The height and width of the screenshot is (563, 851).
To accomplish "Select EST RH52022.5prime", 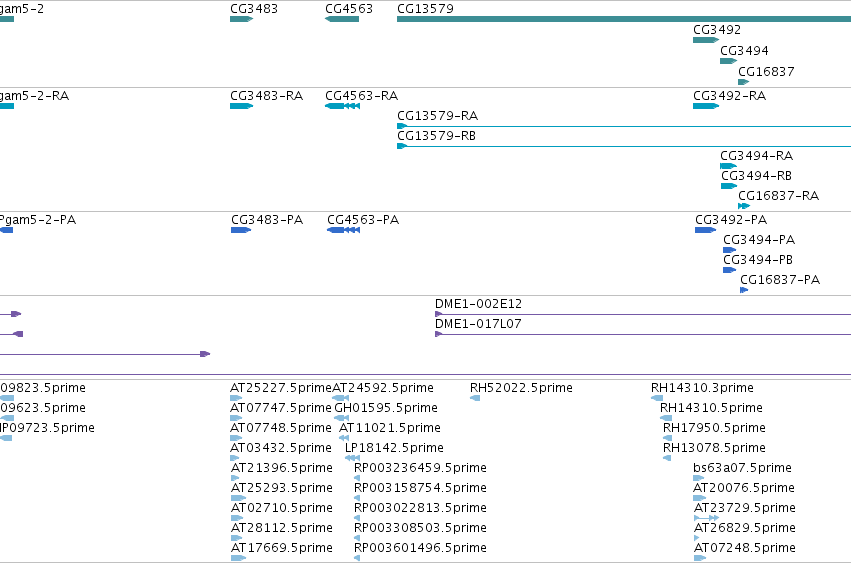I will coord(521,388).
